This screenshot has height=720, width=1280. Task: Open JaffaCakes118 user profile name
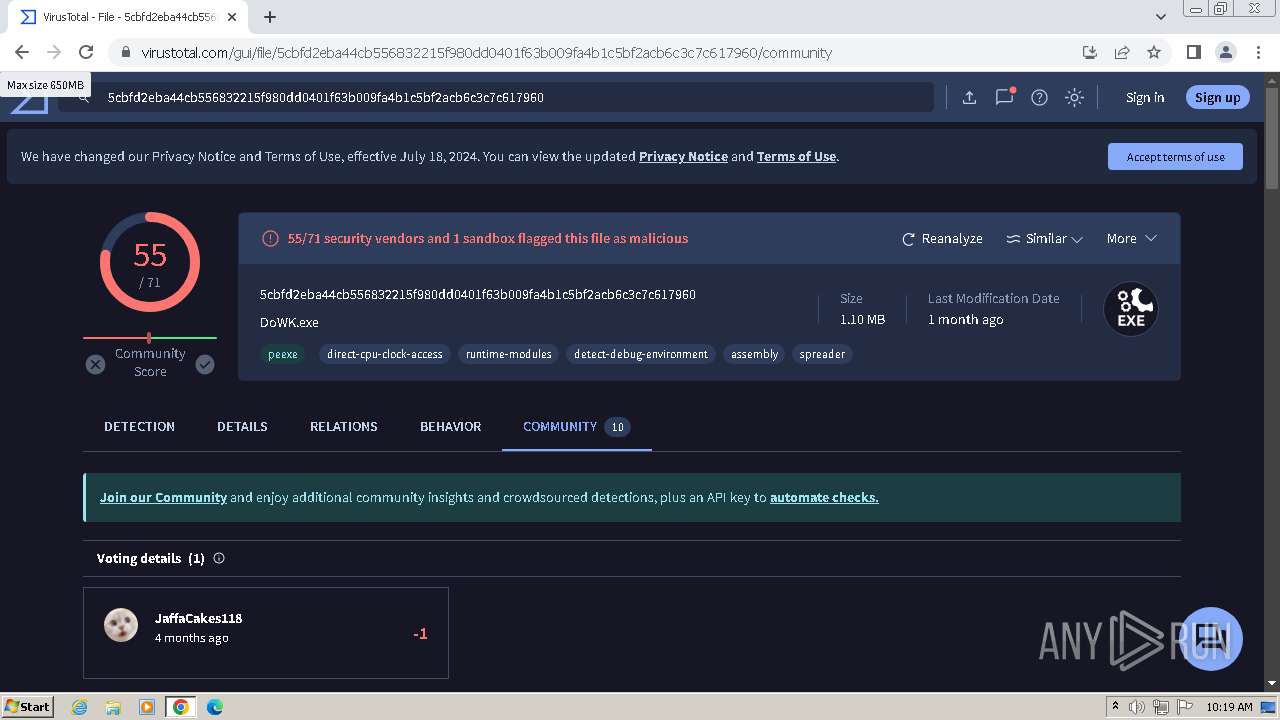click(198, 618)
